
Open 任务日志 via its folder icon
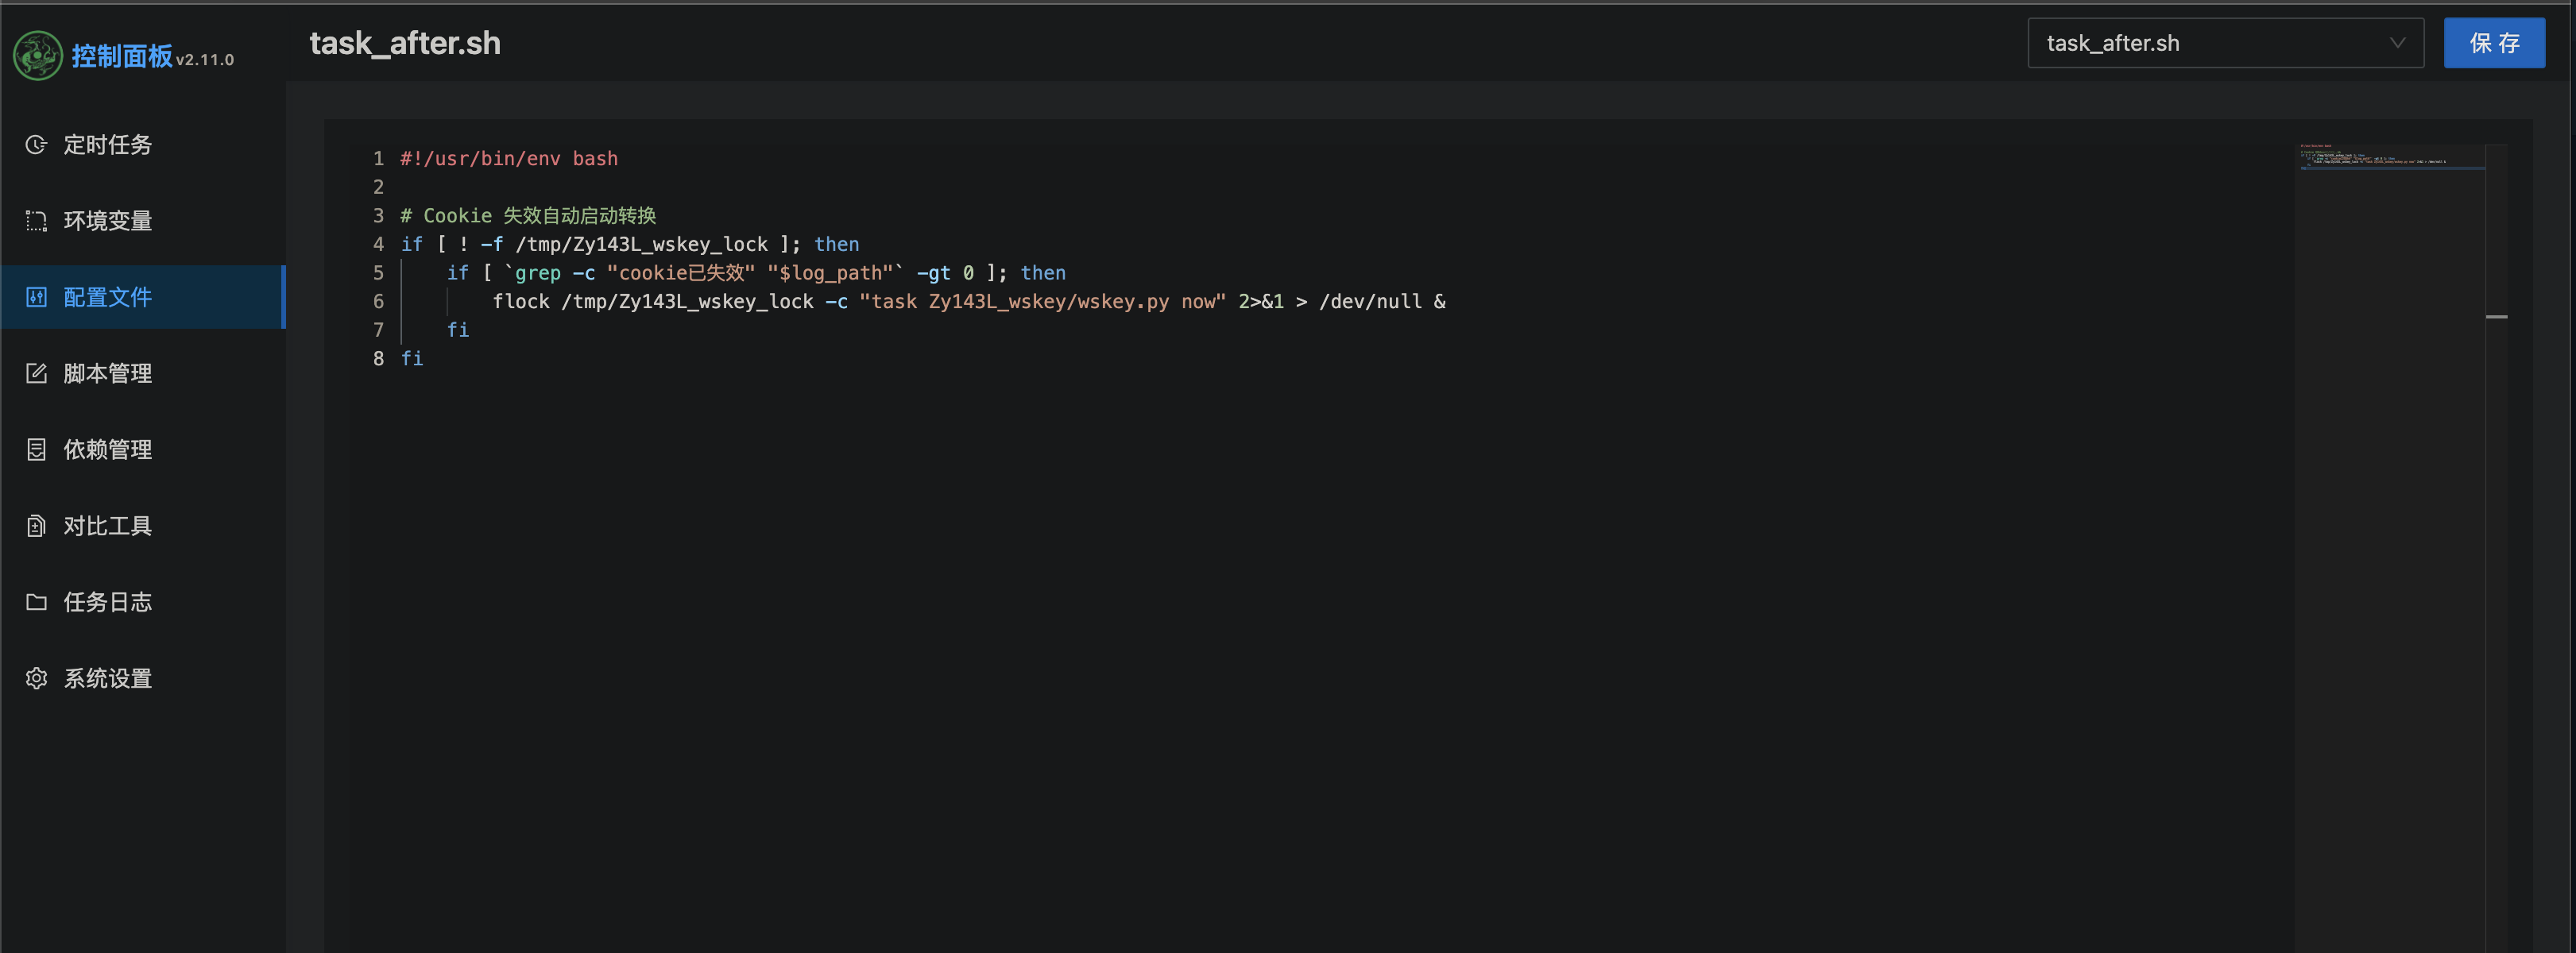coord(36,601)
